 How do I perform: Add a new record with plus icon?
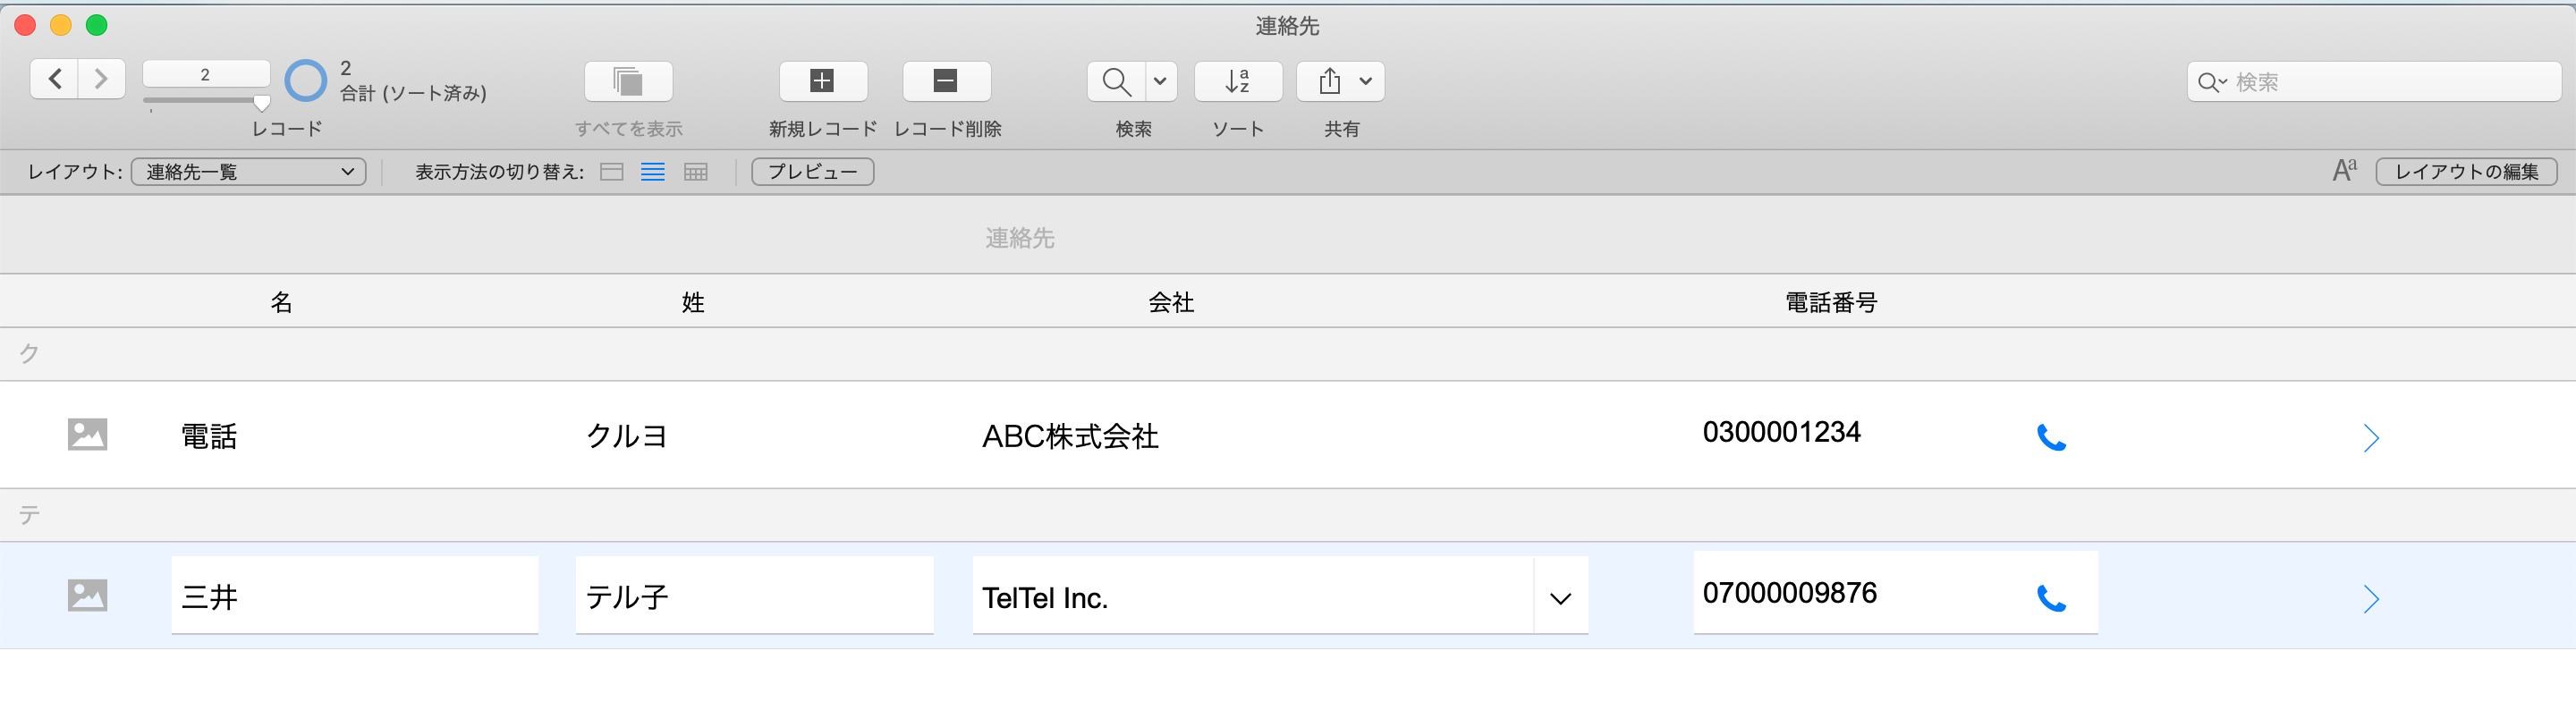coord(822,81)
